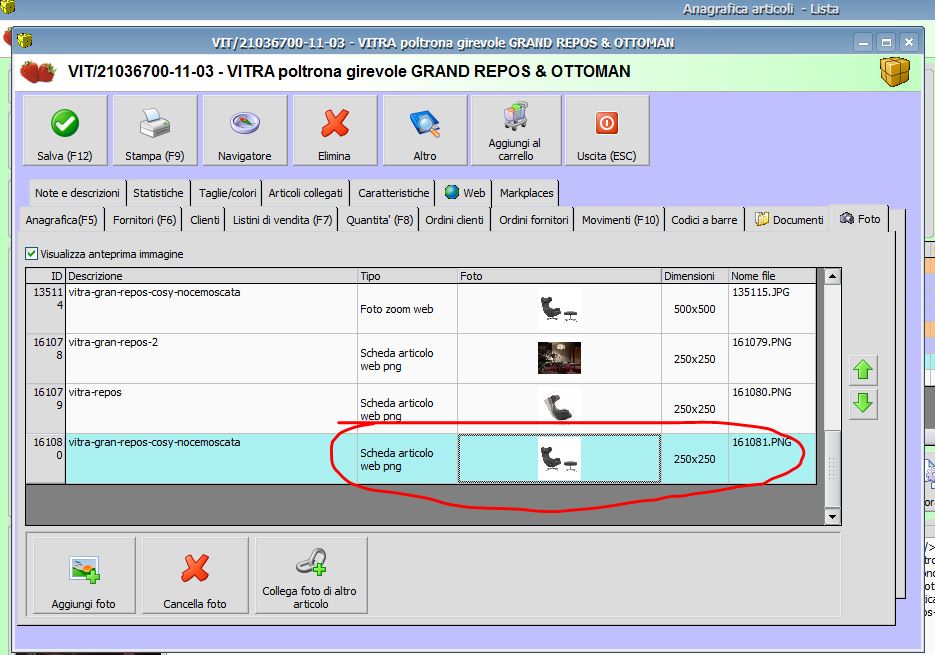Open the Caratteristiche tab
This screenshot has width=935, height=655.
tap(394, 193)
